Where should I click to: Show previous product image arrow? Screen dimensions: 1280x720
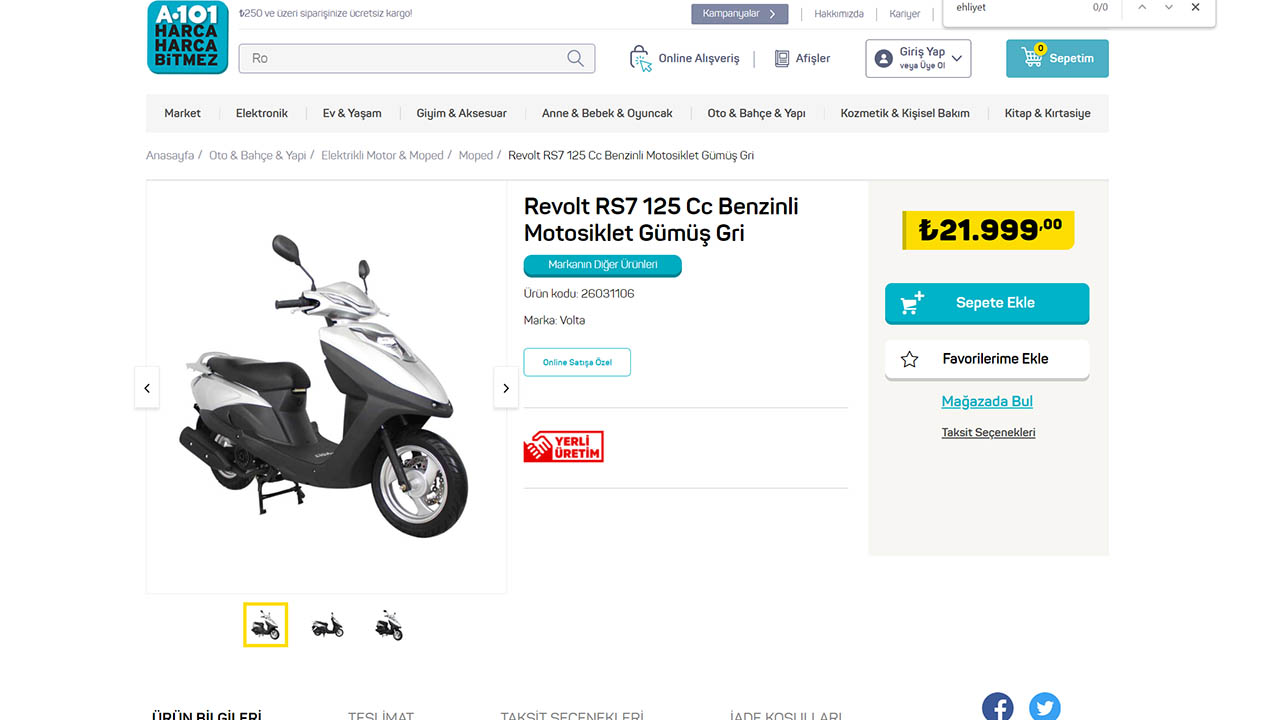(x=147, y=388)
